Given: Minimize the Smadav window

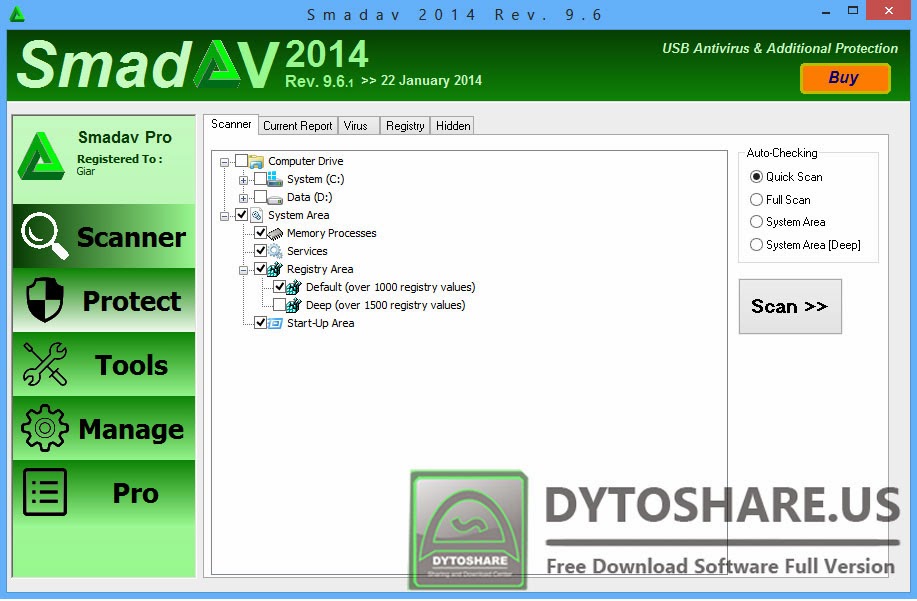Looking at the screenshot, I should 826,12.
